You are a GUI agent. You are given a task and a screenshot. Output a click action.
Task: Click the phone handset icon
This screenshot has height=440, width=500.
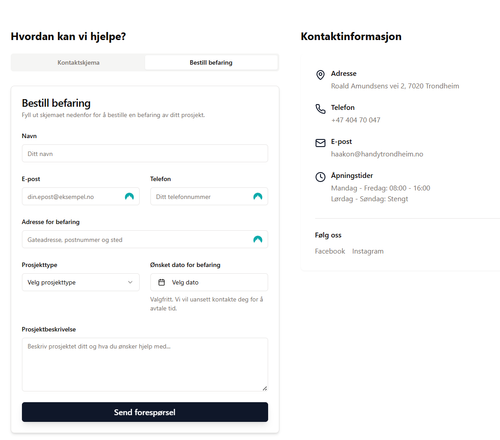point(320,109)
